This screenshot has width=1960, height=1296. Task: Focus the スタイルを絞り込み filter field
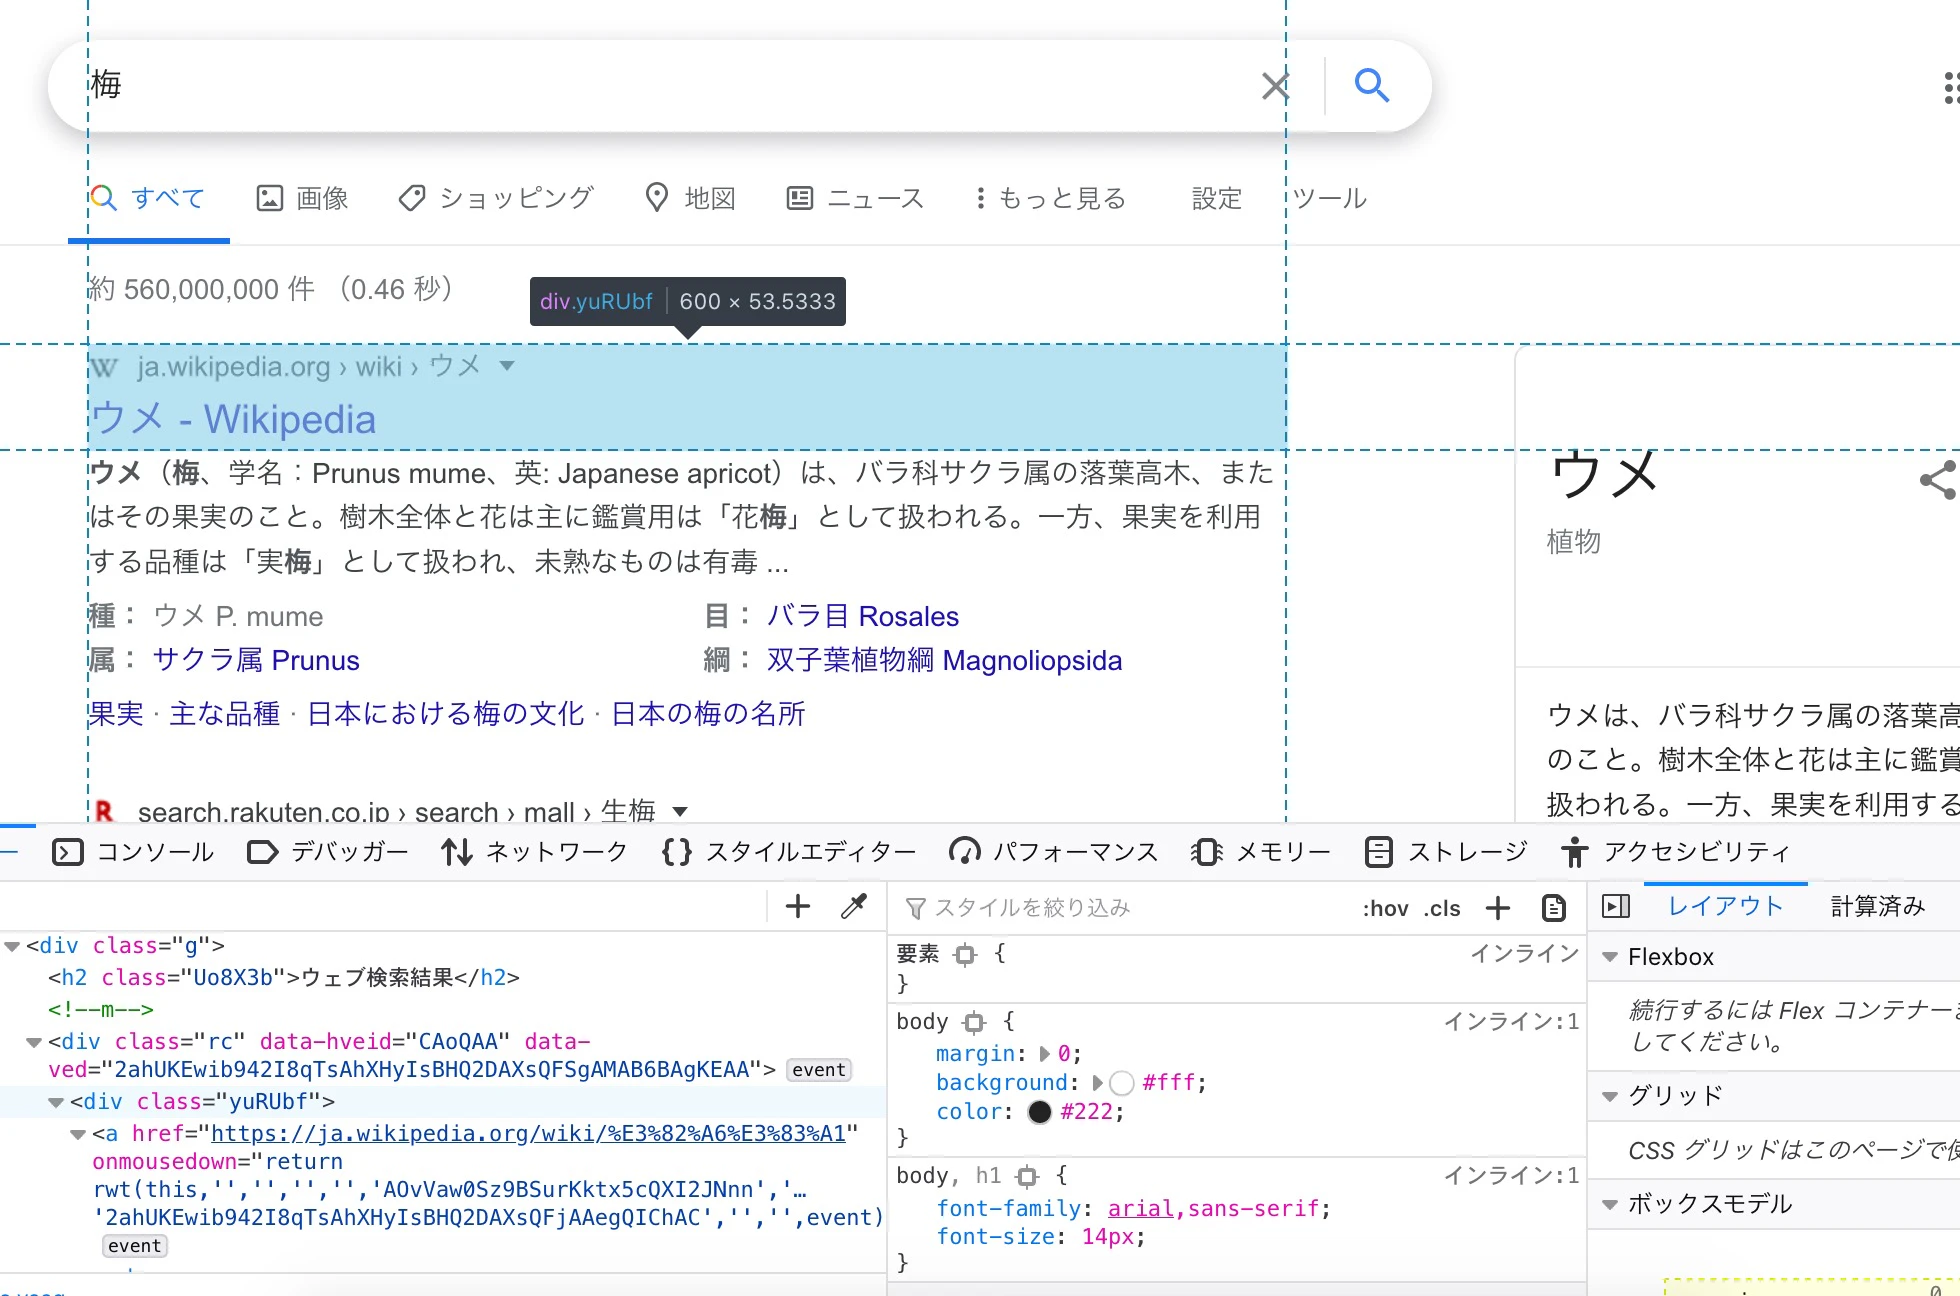point(1120,908)
